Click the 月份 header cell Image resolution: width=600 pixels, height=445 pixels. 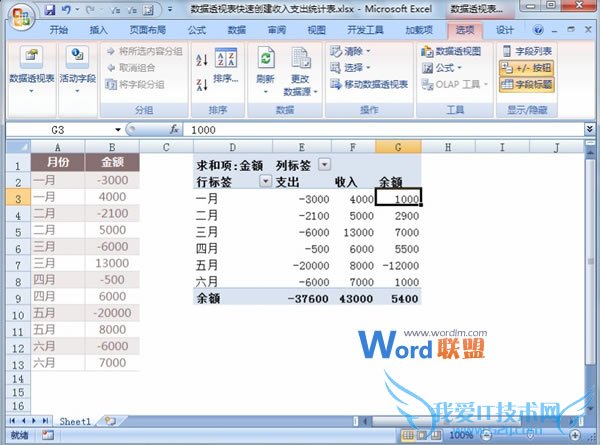58,162
